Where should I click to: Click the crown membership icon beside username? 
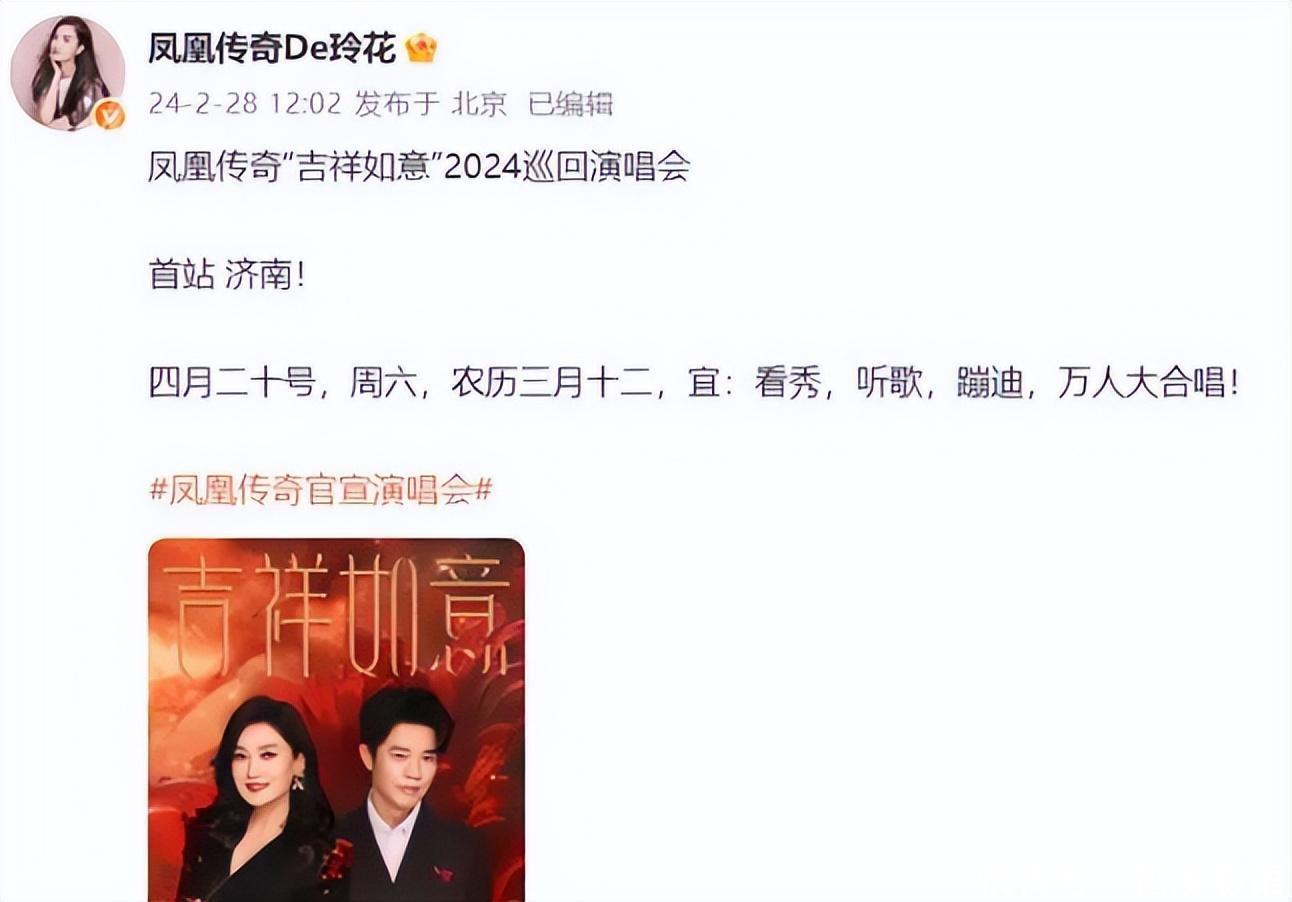click(x=421, y=47)
